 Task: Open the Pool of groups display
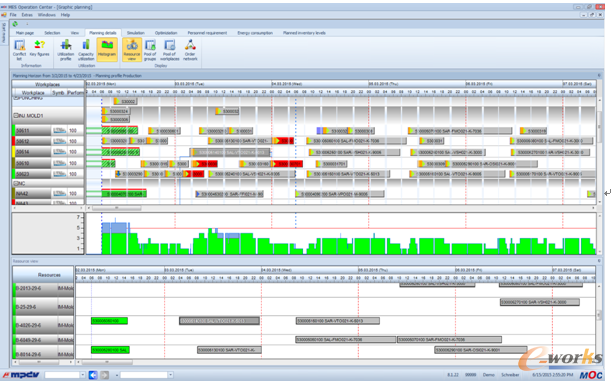150,50
